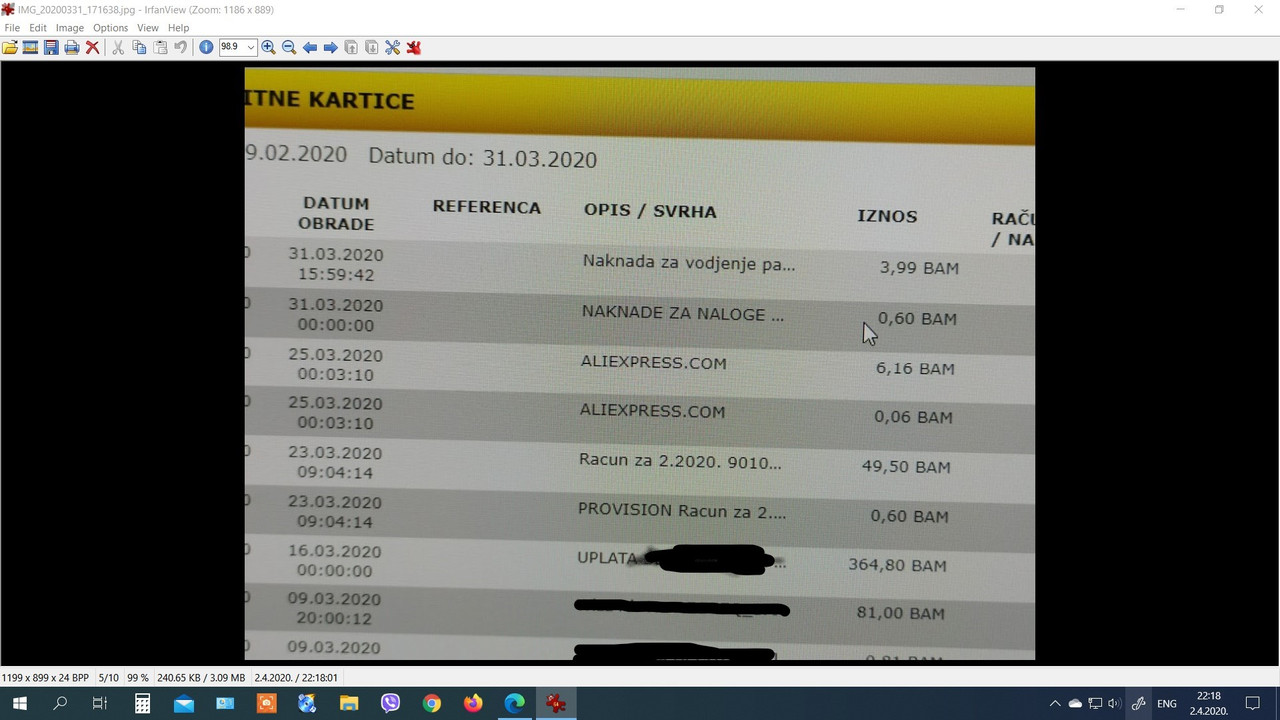
Task: Click the Cut scissors icon
Action: pyautogui.click(x=118, y=47)
